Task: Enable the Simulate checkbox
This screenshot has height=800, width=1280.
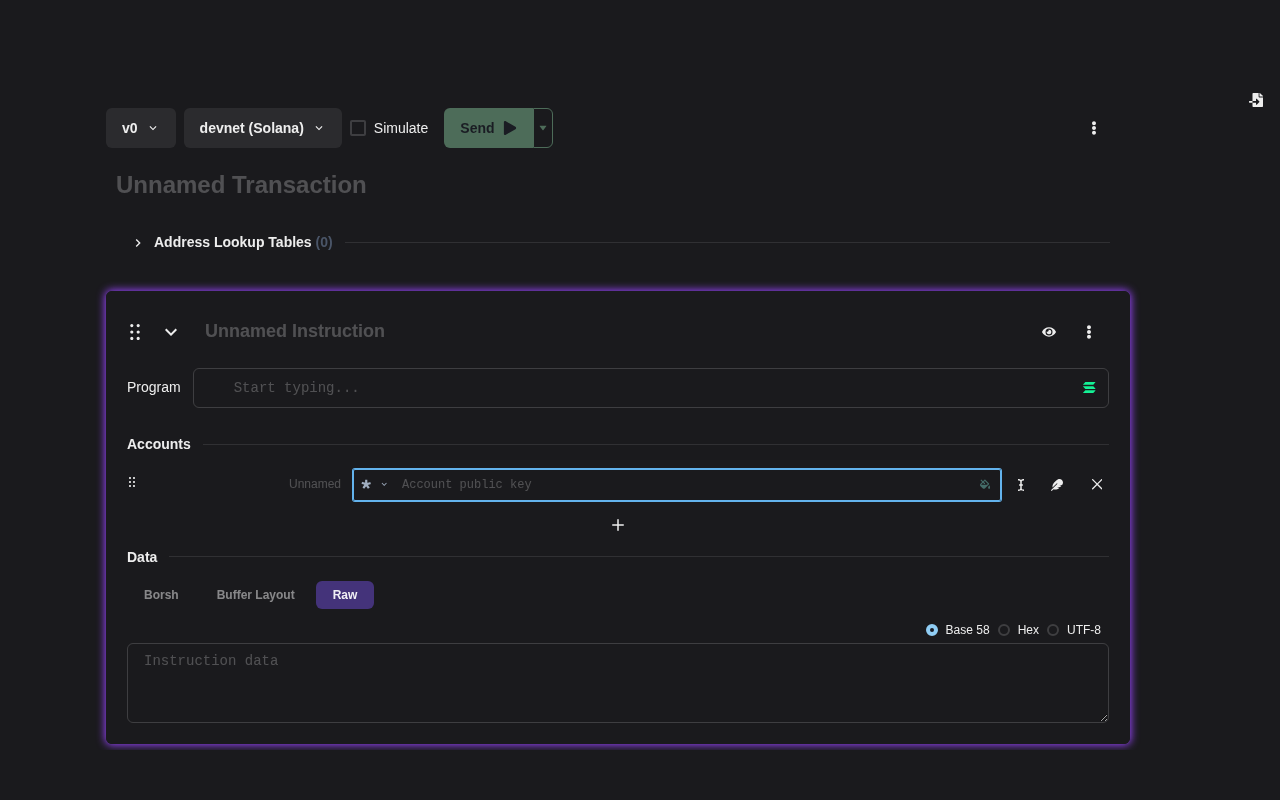Action: 358,128
